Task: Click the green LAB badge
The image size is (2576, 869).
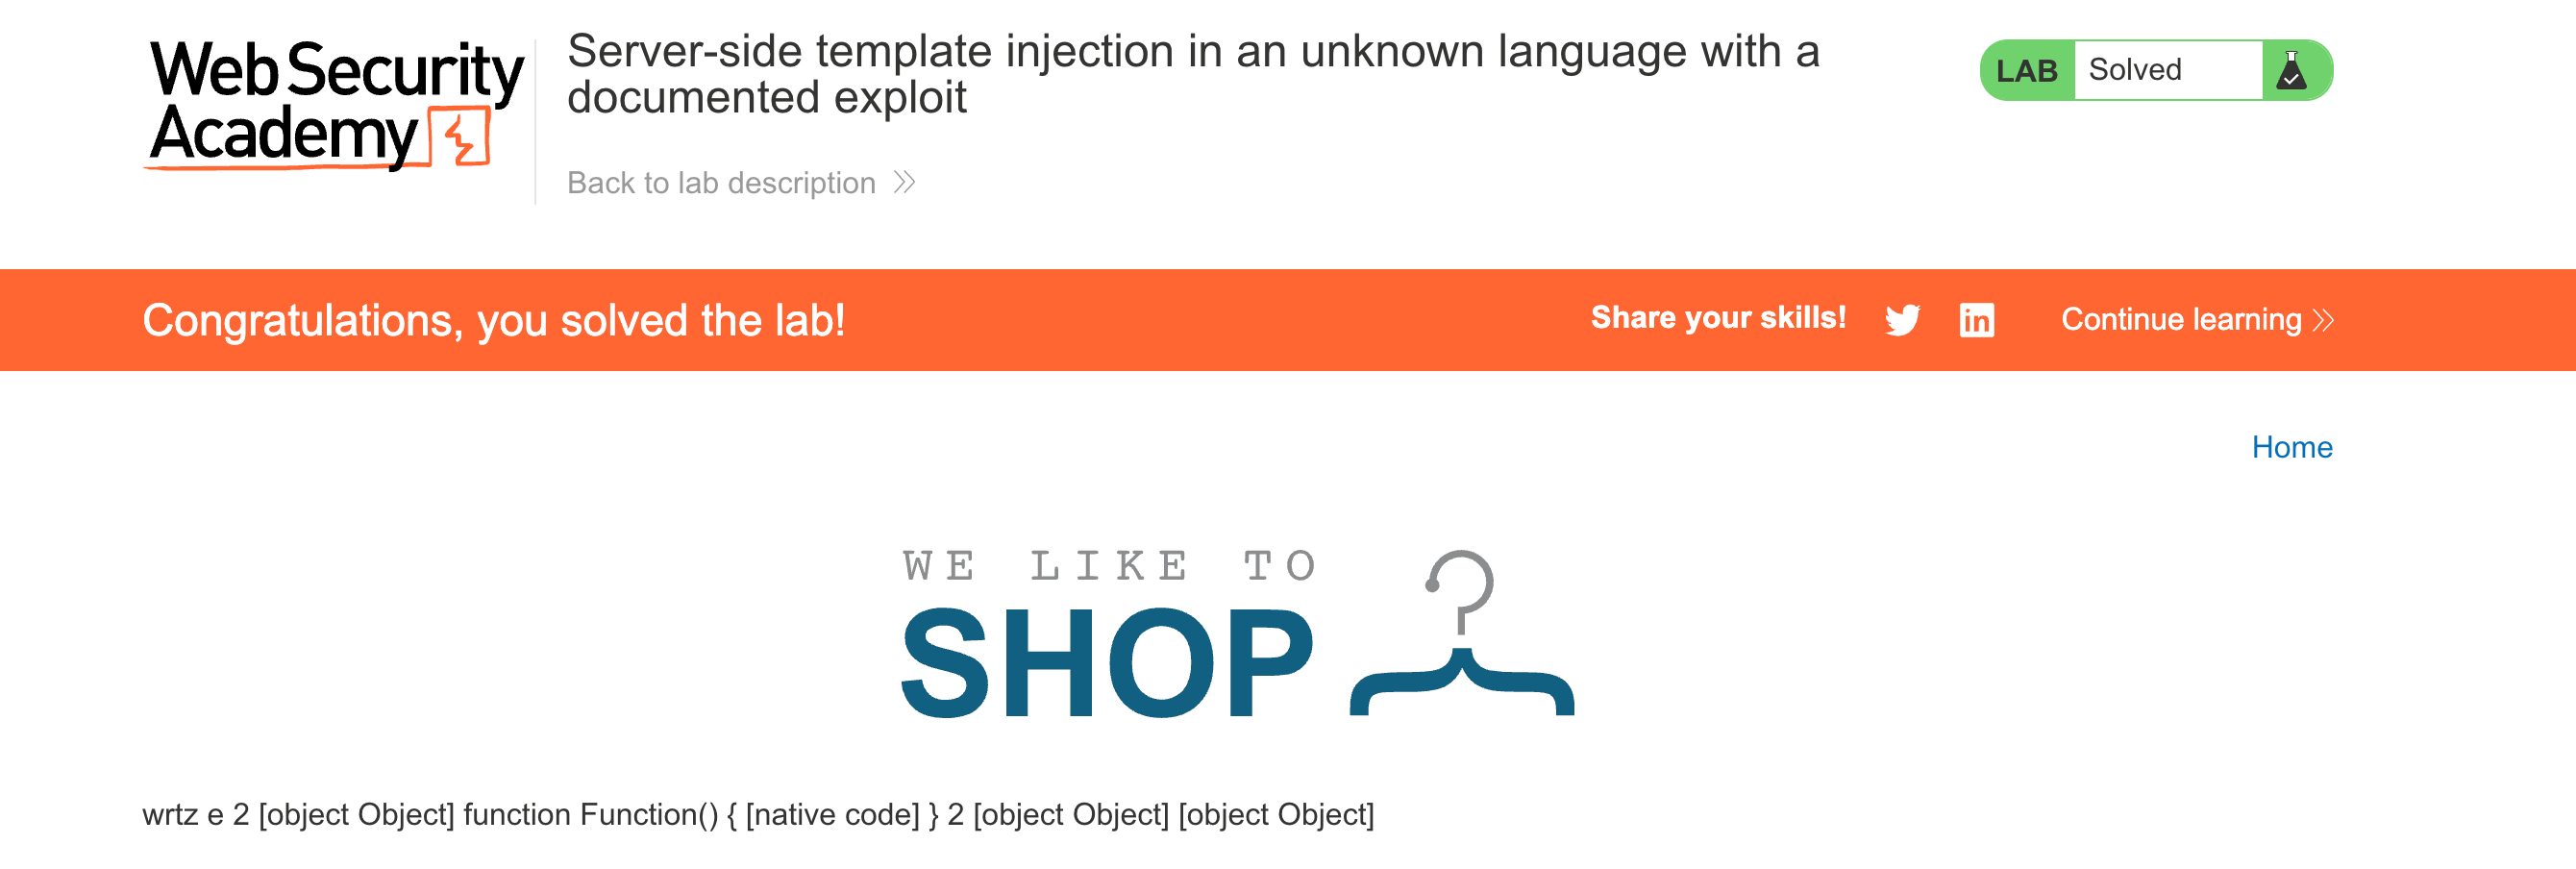Action: click(2026, 71)
